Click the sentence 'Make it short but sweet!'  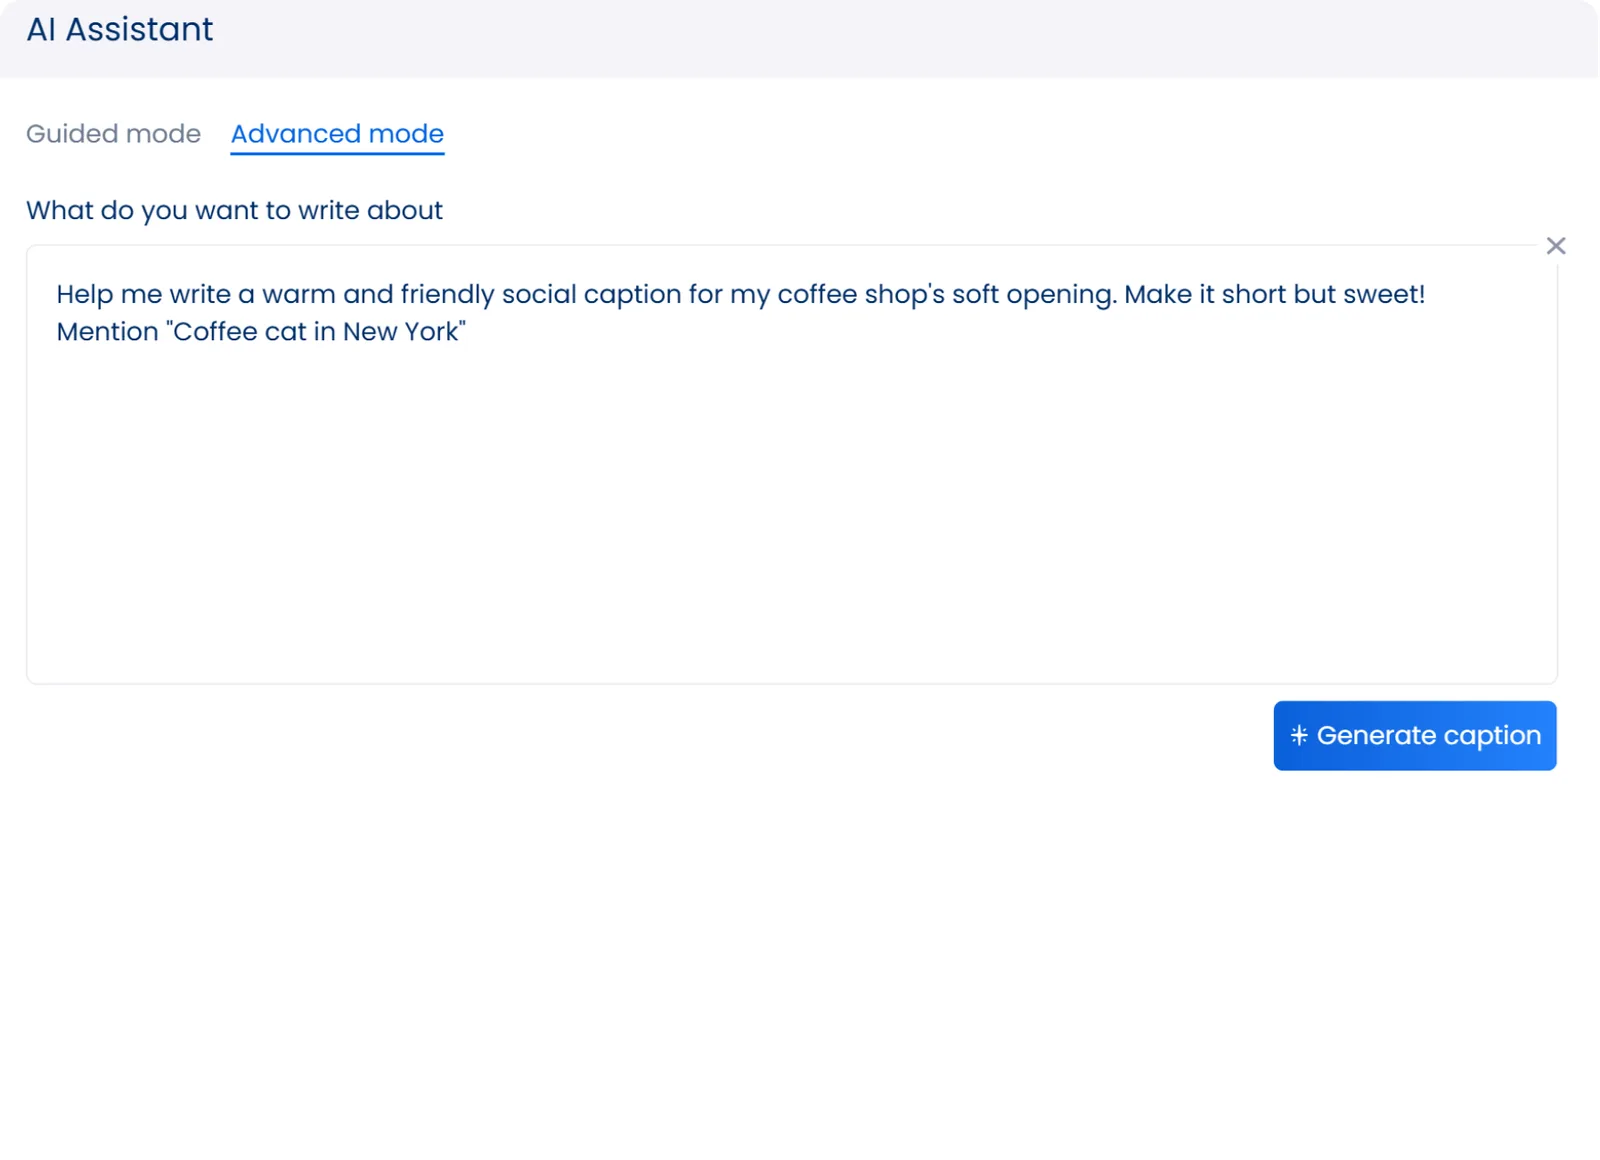point(1274,295)
